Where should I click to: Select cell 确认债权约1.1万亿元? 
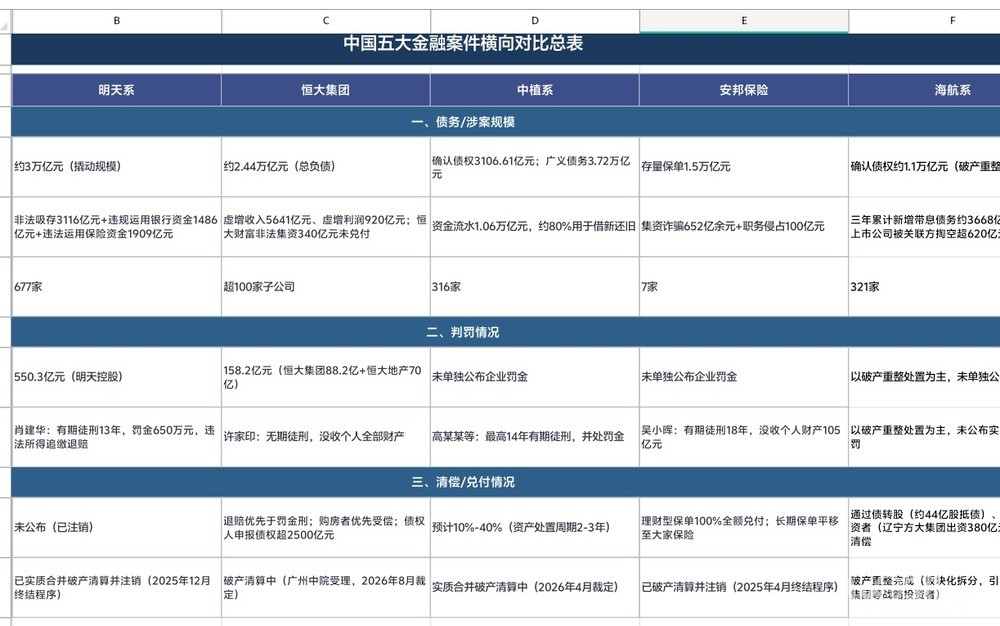pos(925,166)
